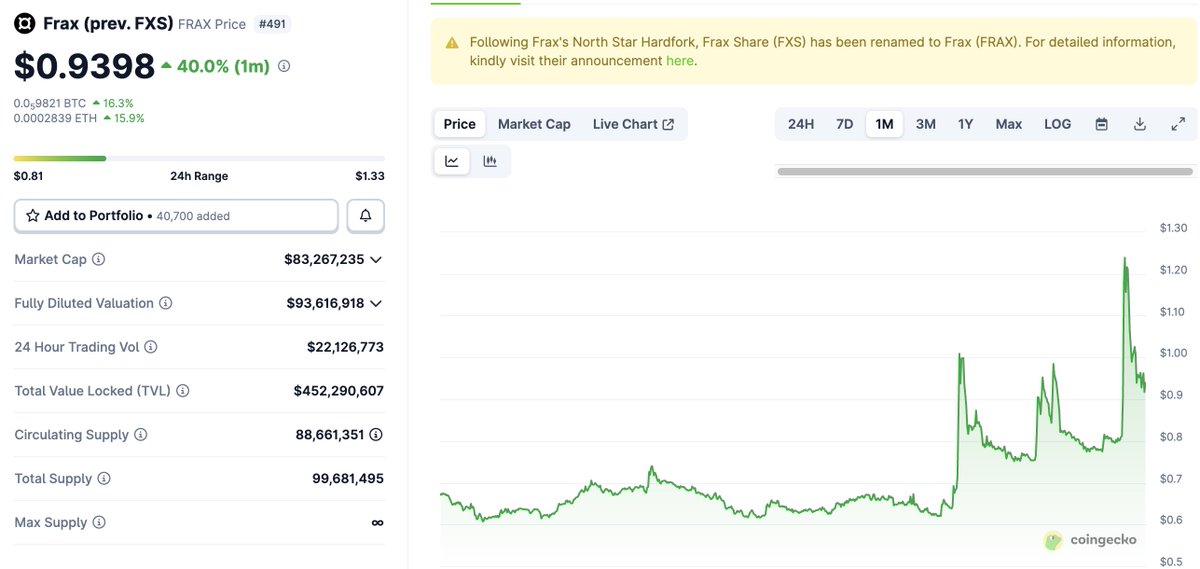Open the Live Chart tab

(633, 124)
